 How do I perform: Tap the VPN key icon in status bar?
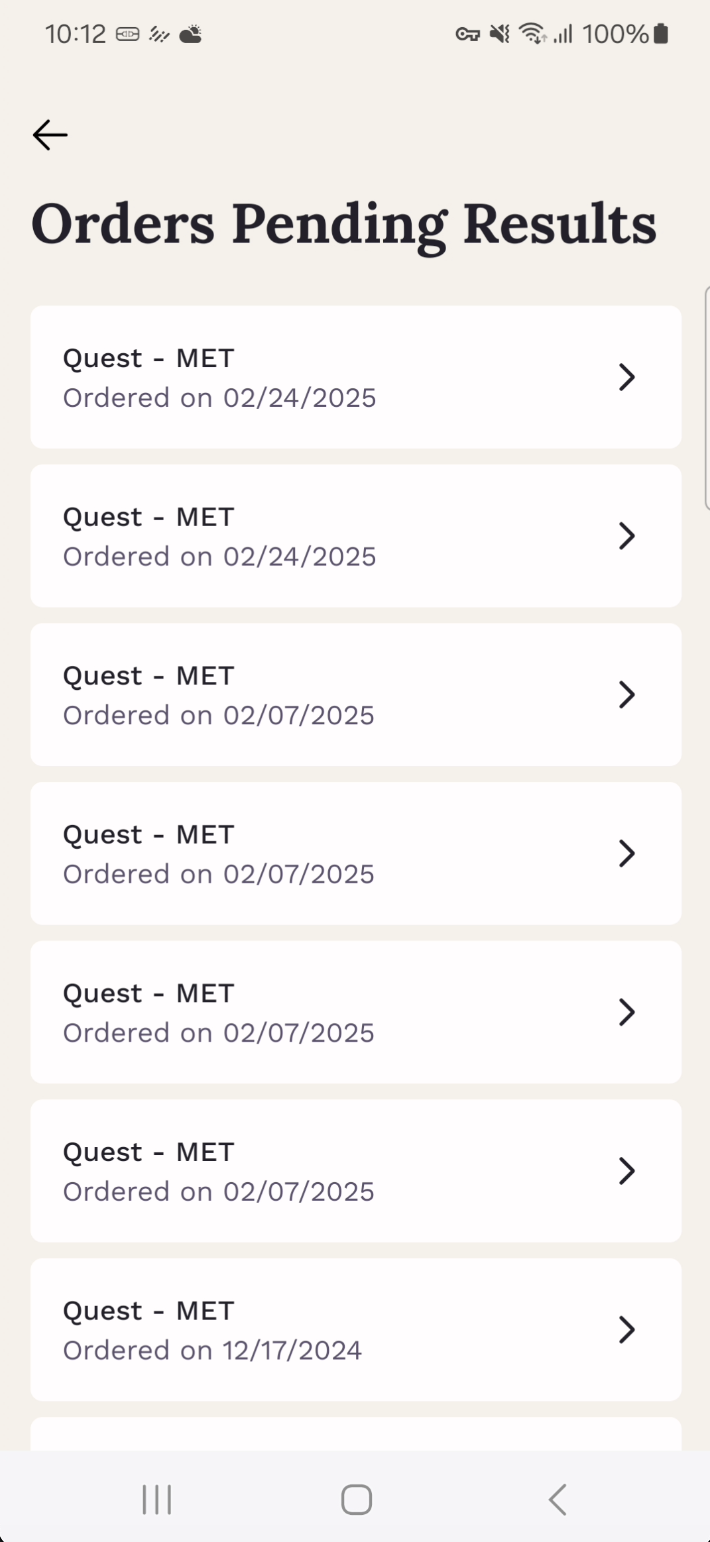pyautogui.click(x=467, y=35)
